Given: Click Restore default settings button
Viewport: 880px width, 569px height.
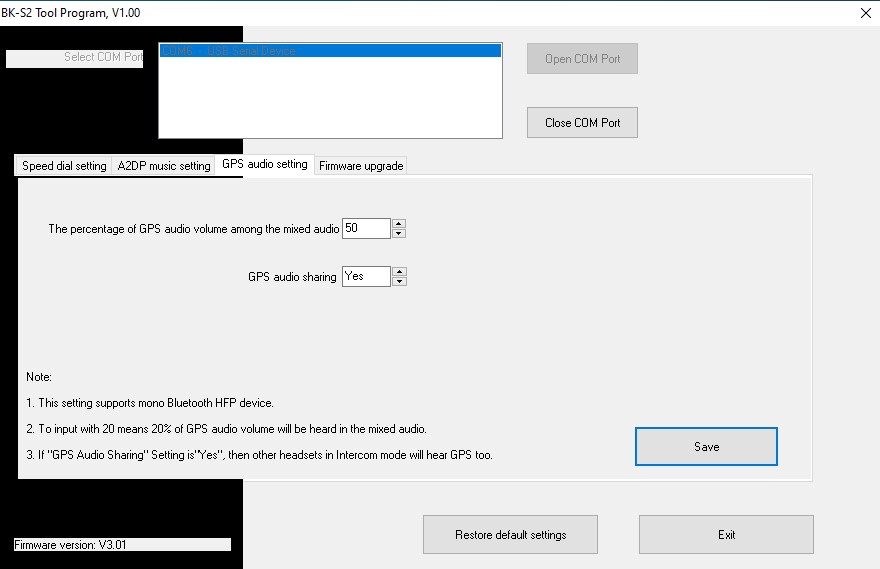Looking at the screenshot, I should click(510, 535).
